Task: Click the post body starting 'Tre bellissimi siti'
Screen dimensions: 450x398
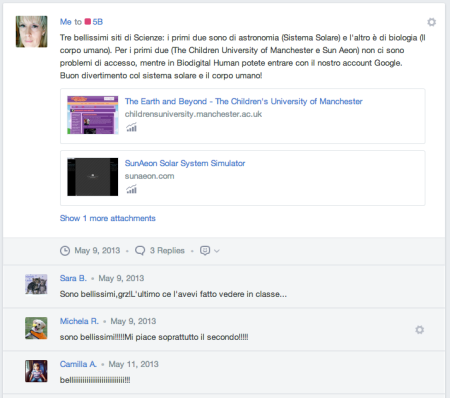Action: [x=243, y=57]
